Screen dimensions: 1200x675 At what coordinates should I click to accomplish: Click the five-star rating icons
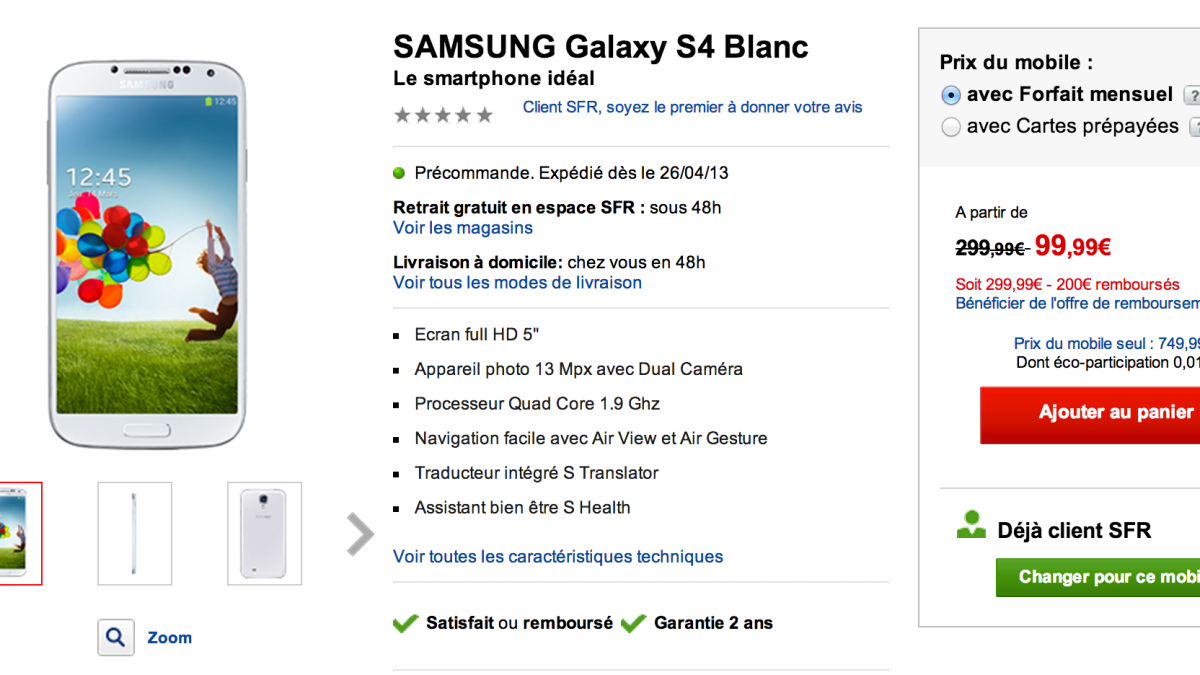443,115
